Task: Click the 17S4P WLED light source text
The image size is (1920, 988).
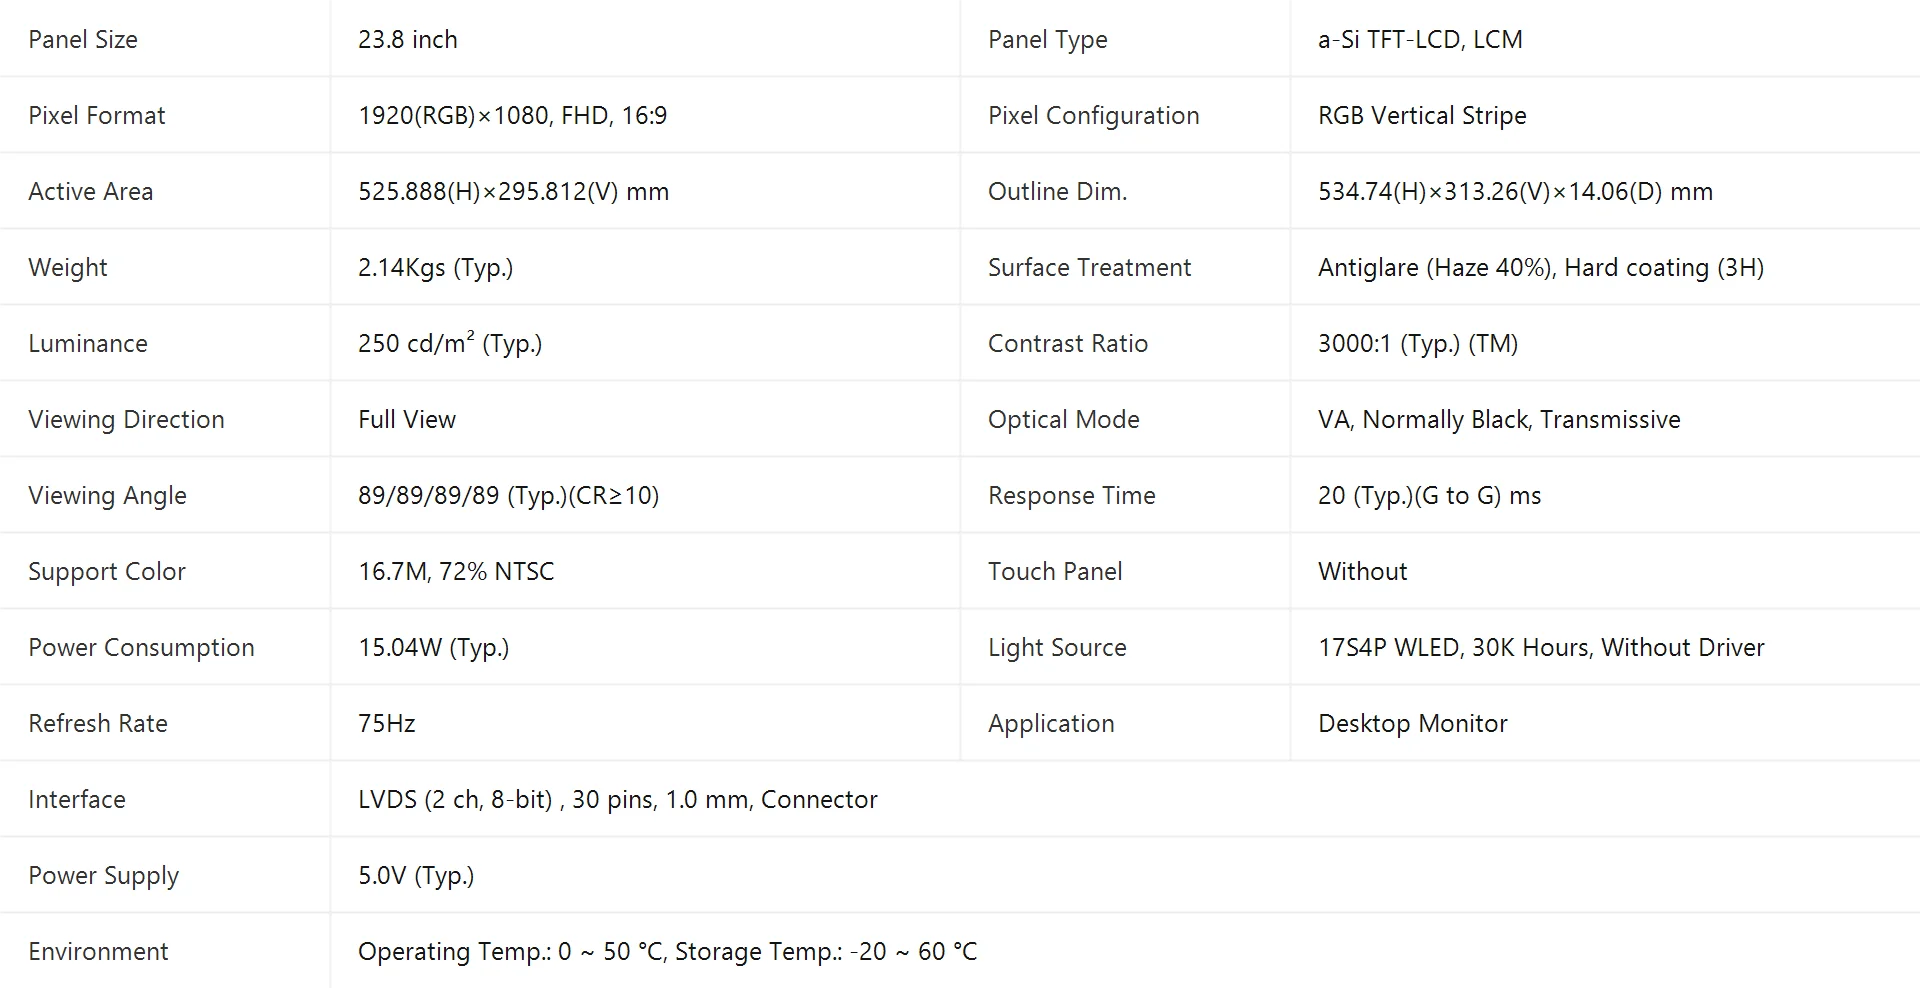Action: tap(1541, 648)
